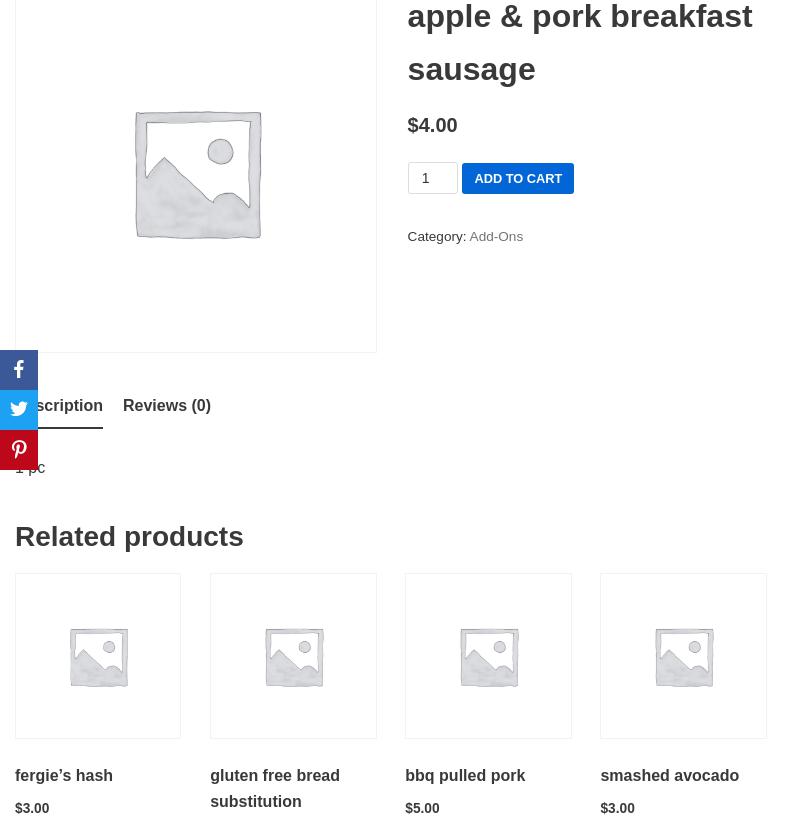Open the gluten free bread substitution title
Viewport: 785px width, 820px height.
pos(275,788)
